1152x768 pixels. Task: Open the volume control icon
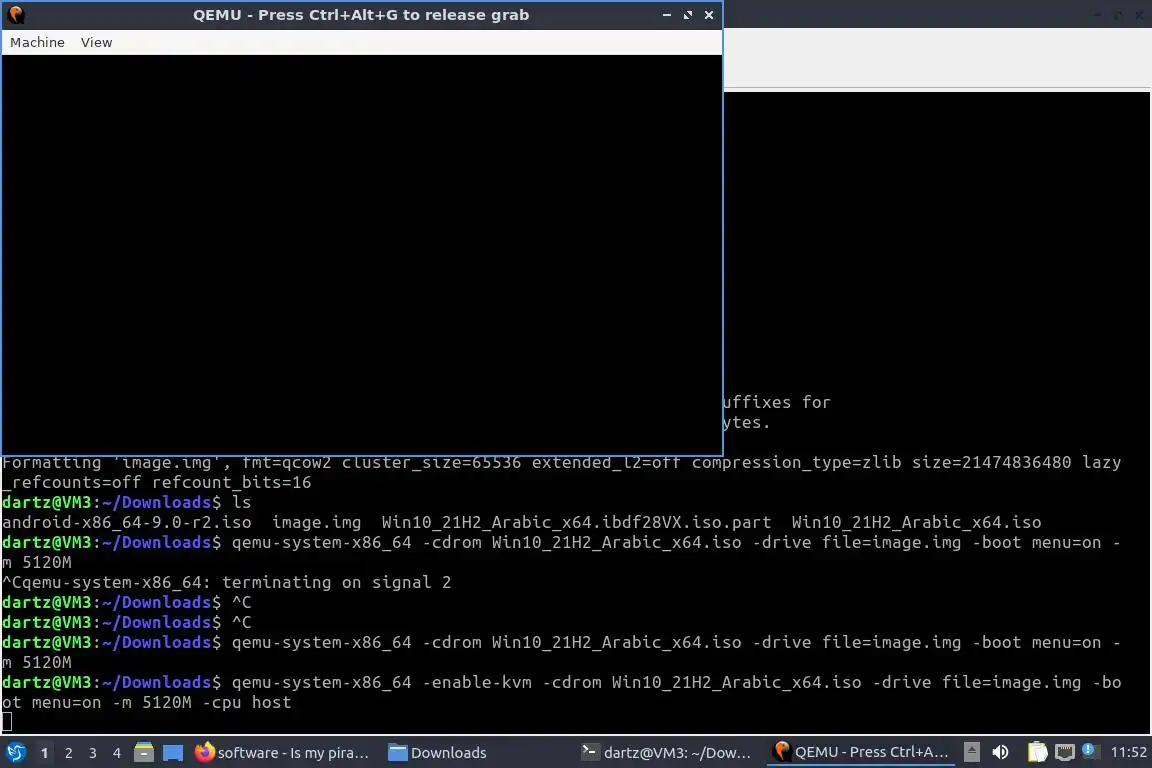[1000, 753]
